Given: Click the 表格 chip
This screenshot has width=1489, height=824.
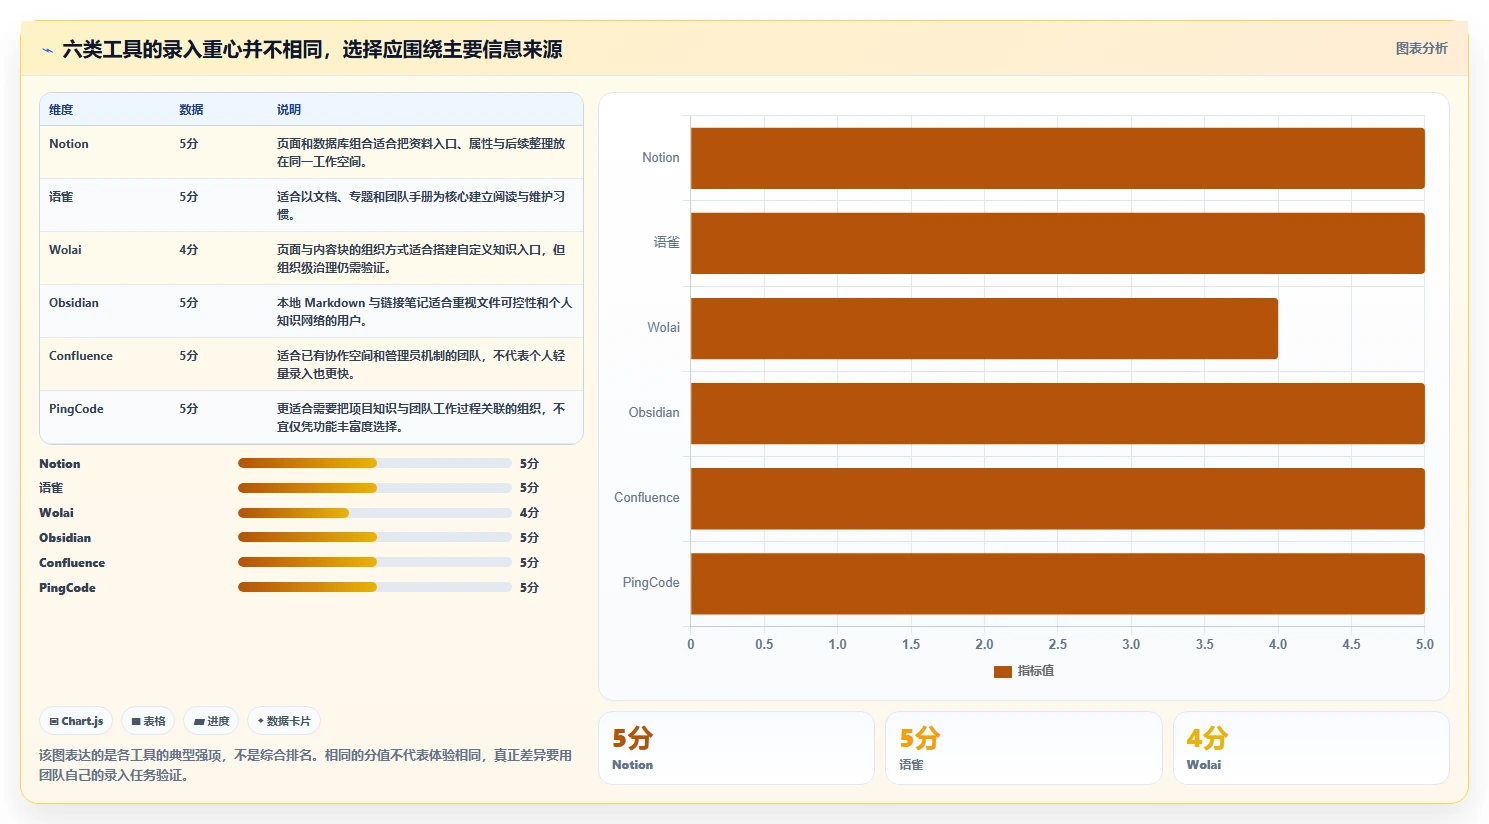Looking at the screenshot, I should 148,721.
